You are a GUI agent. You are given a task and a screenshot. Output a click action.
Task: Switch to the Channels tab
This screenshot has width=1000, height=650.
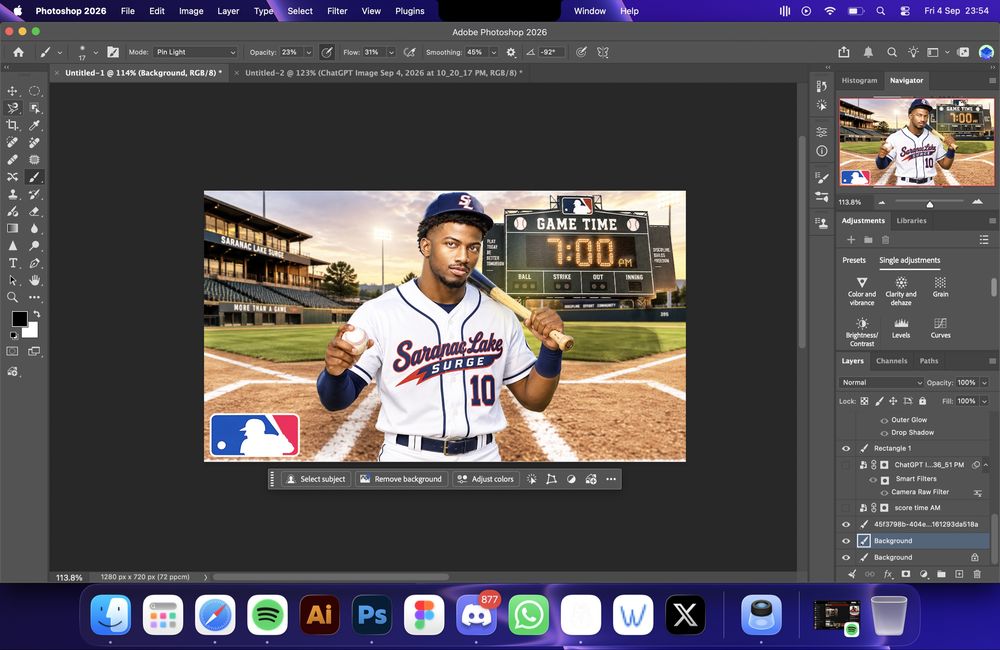click(x=891, y=361)
